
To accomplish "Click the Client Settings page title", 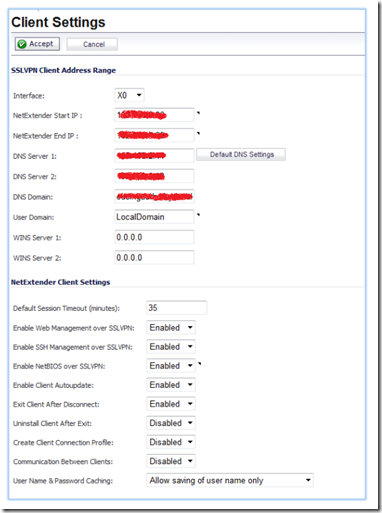I will [58, 22].
